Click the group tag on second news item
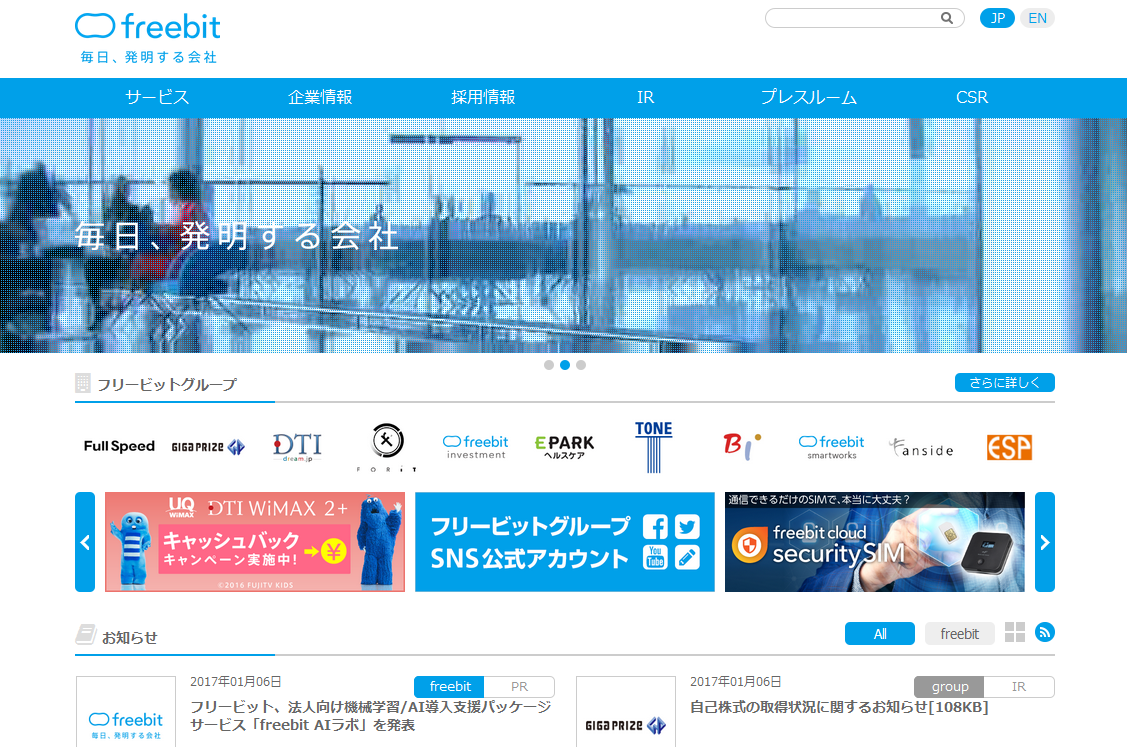 [x=949, y=687]
